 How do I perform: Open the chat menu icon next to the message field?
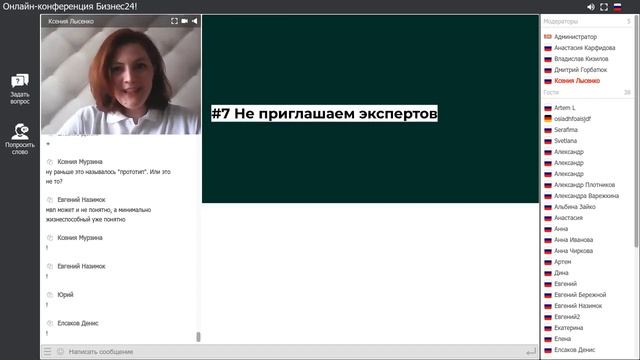tap(47, 351)
